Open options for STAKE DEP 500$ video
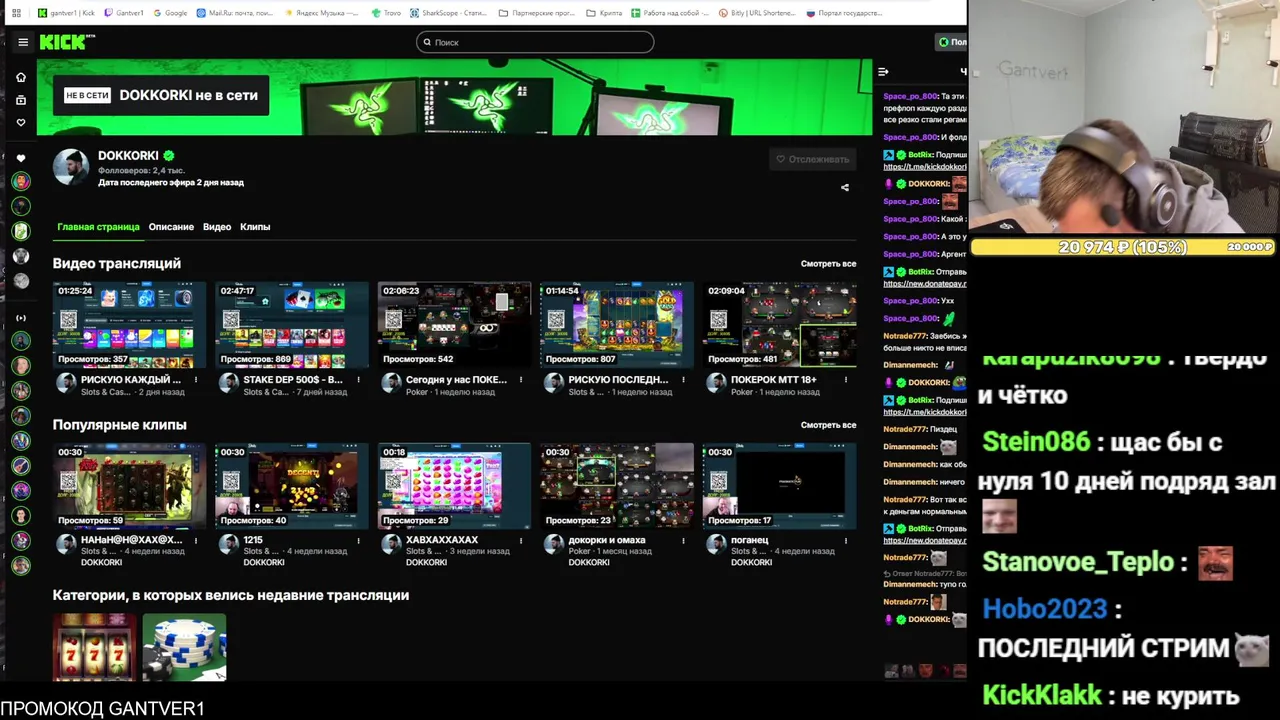This screenshot has width=1280, height=720. (x=358, y=380)
